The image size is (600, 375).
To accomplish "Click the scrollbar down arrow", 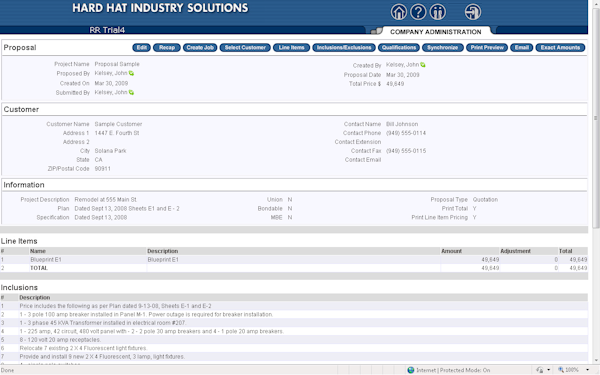I will coord(596,360).
